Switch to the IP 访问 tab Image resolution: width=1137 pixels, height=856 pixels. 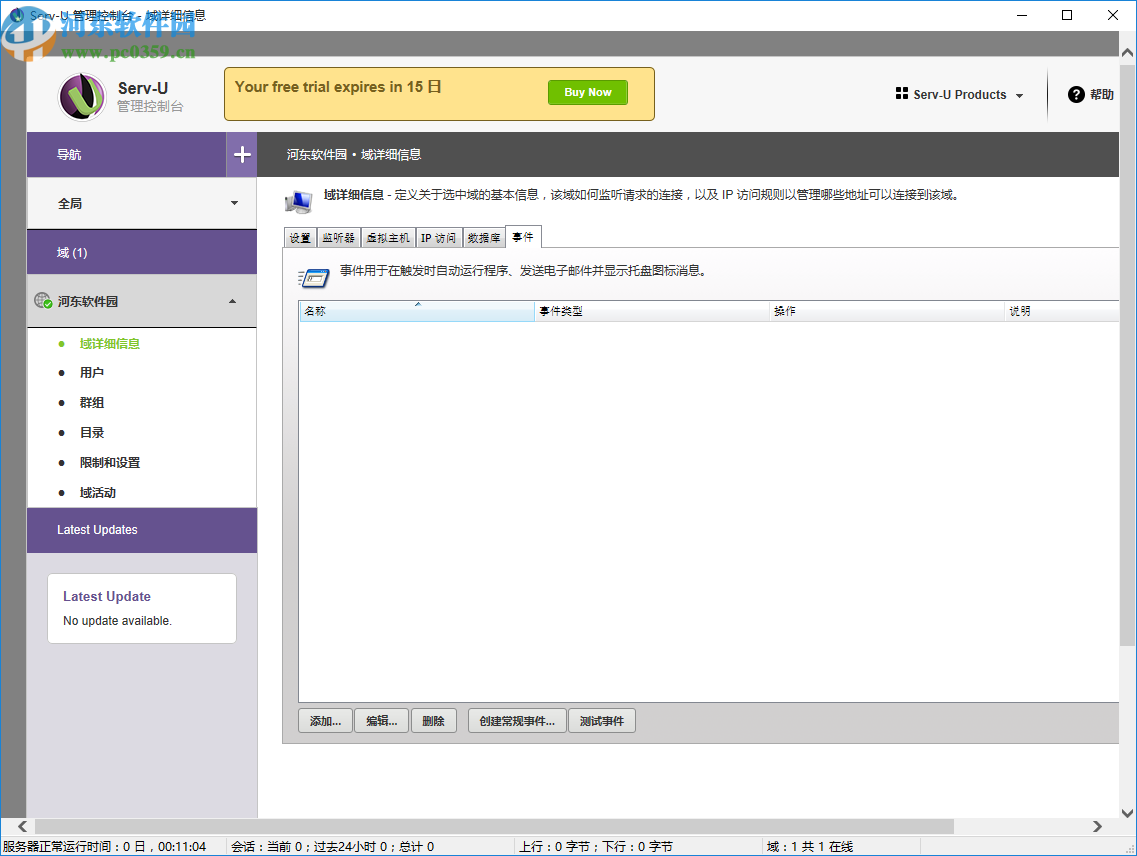pyautogui.click(x=438, y=238)
